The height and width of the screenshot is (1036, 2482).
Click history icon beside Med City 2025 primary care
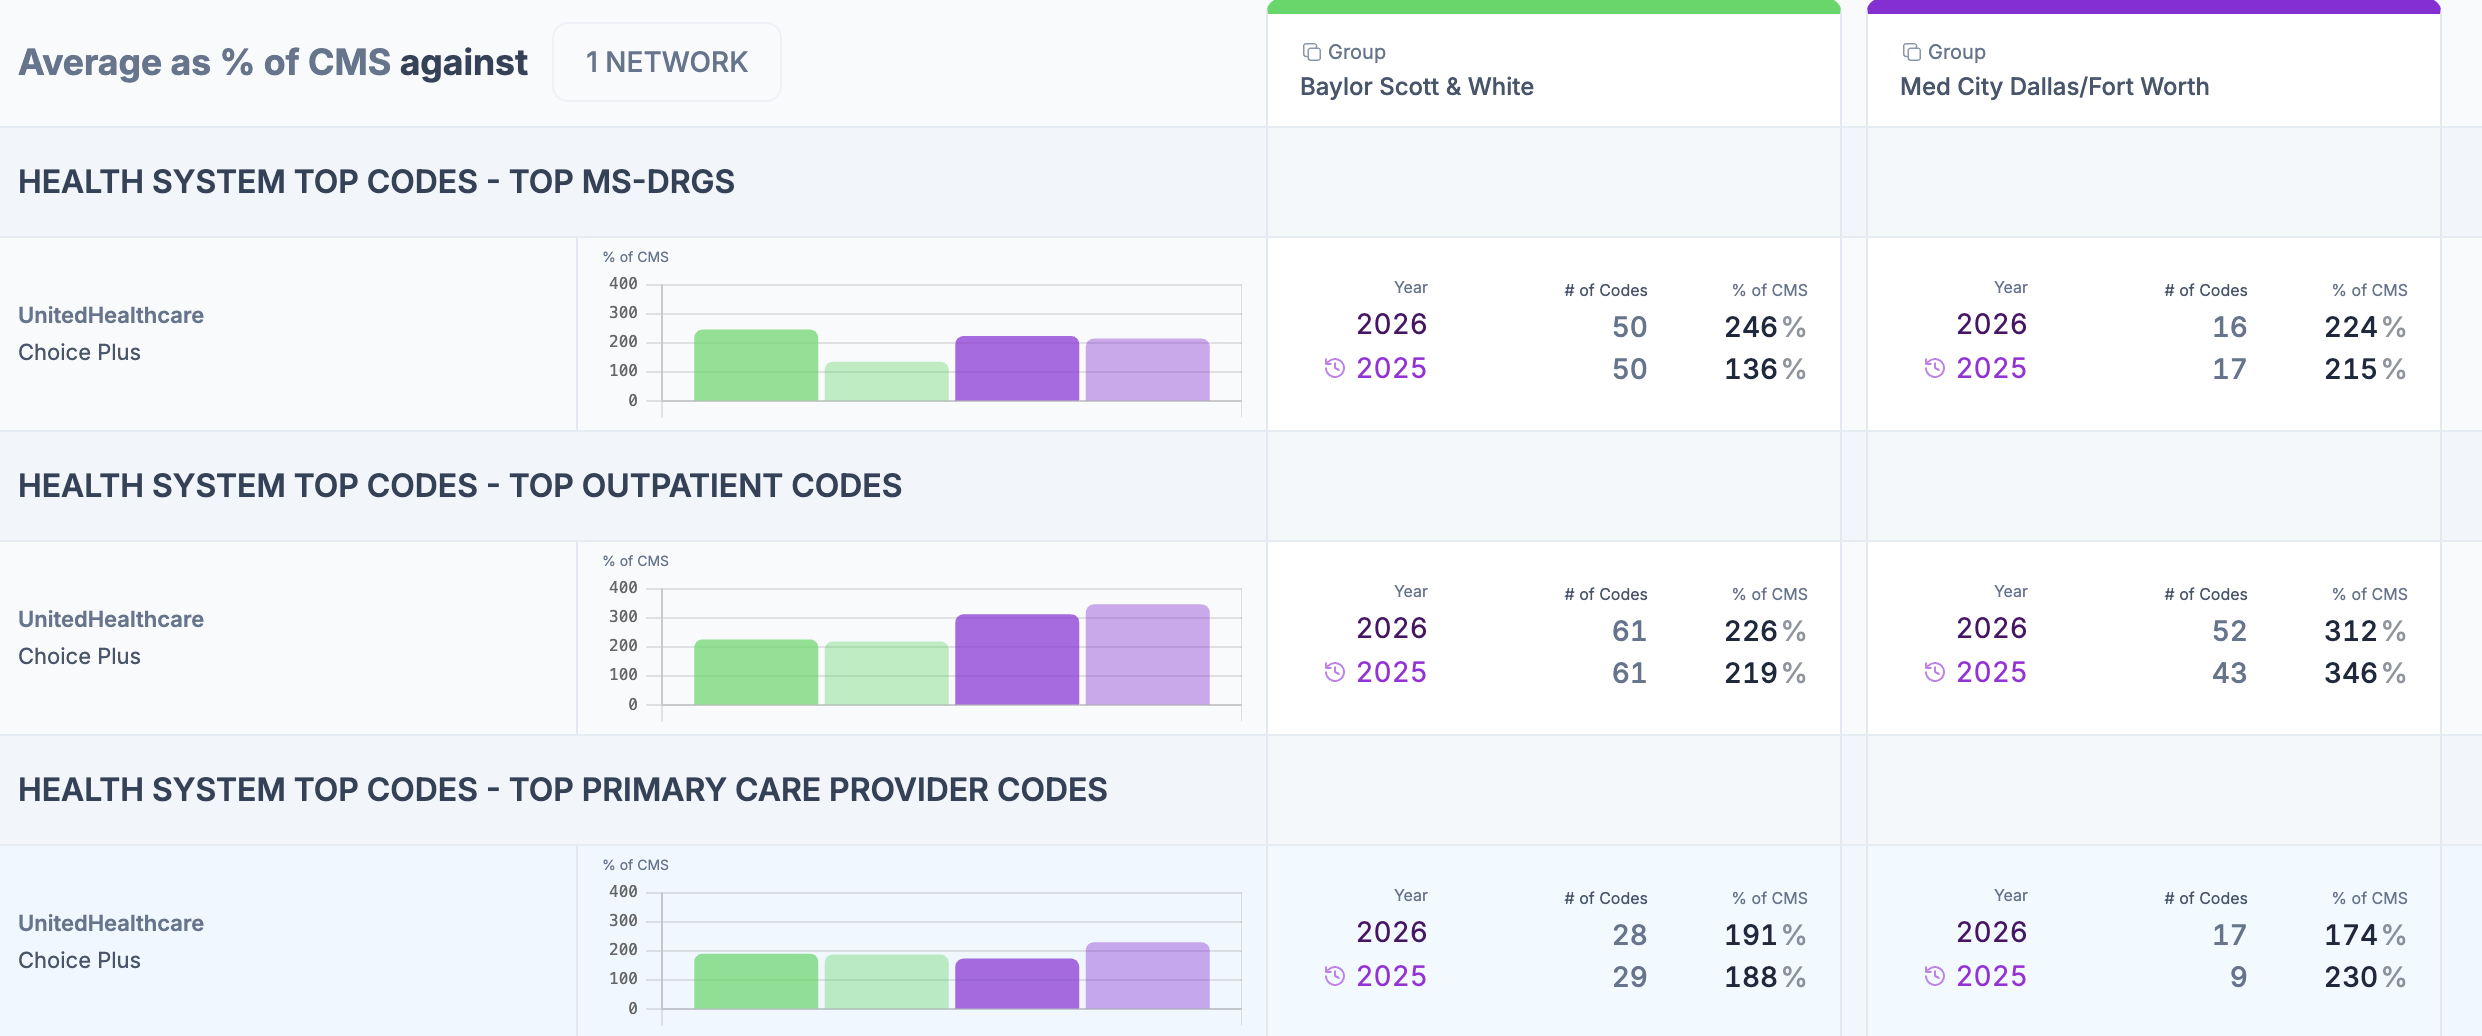pos(1935,976)
